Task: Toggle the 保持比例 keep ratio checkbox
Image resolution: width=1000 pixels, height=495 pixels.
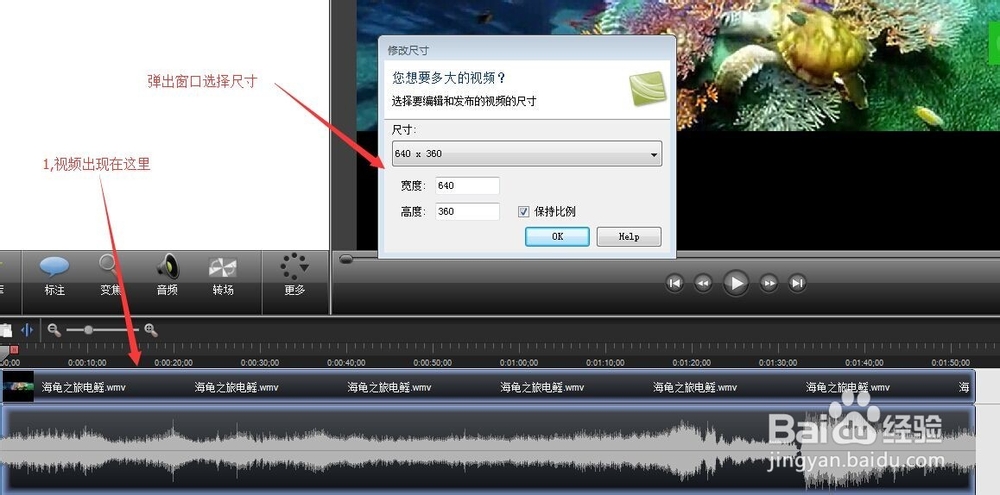Action: (524, 212)
